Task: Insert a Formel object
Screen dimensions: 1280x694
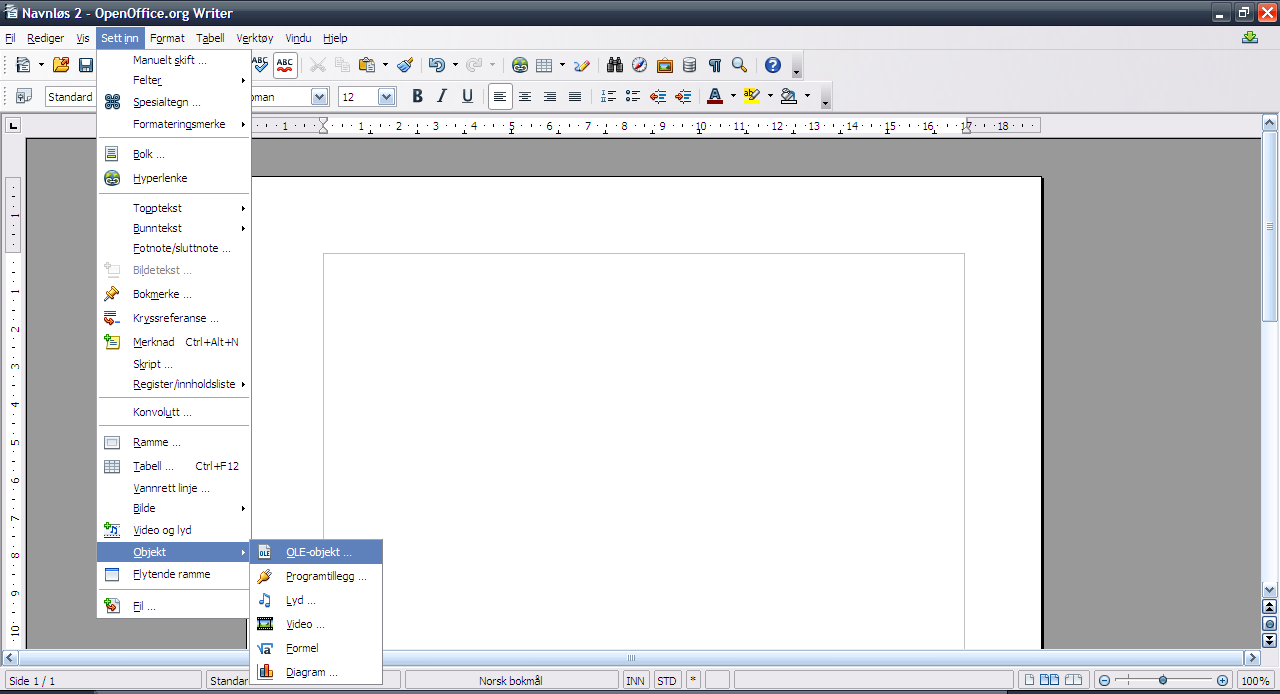Action: tap(316, 648)
